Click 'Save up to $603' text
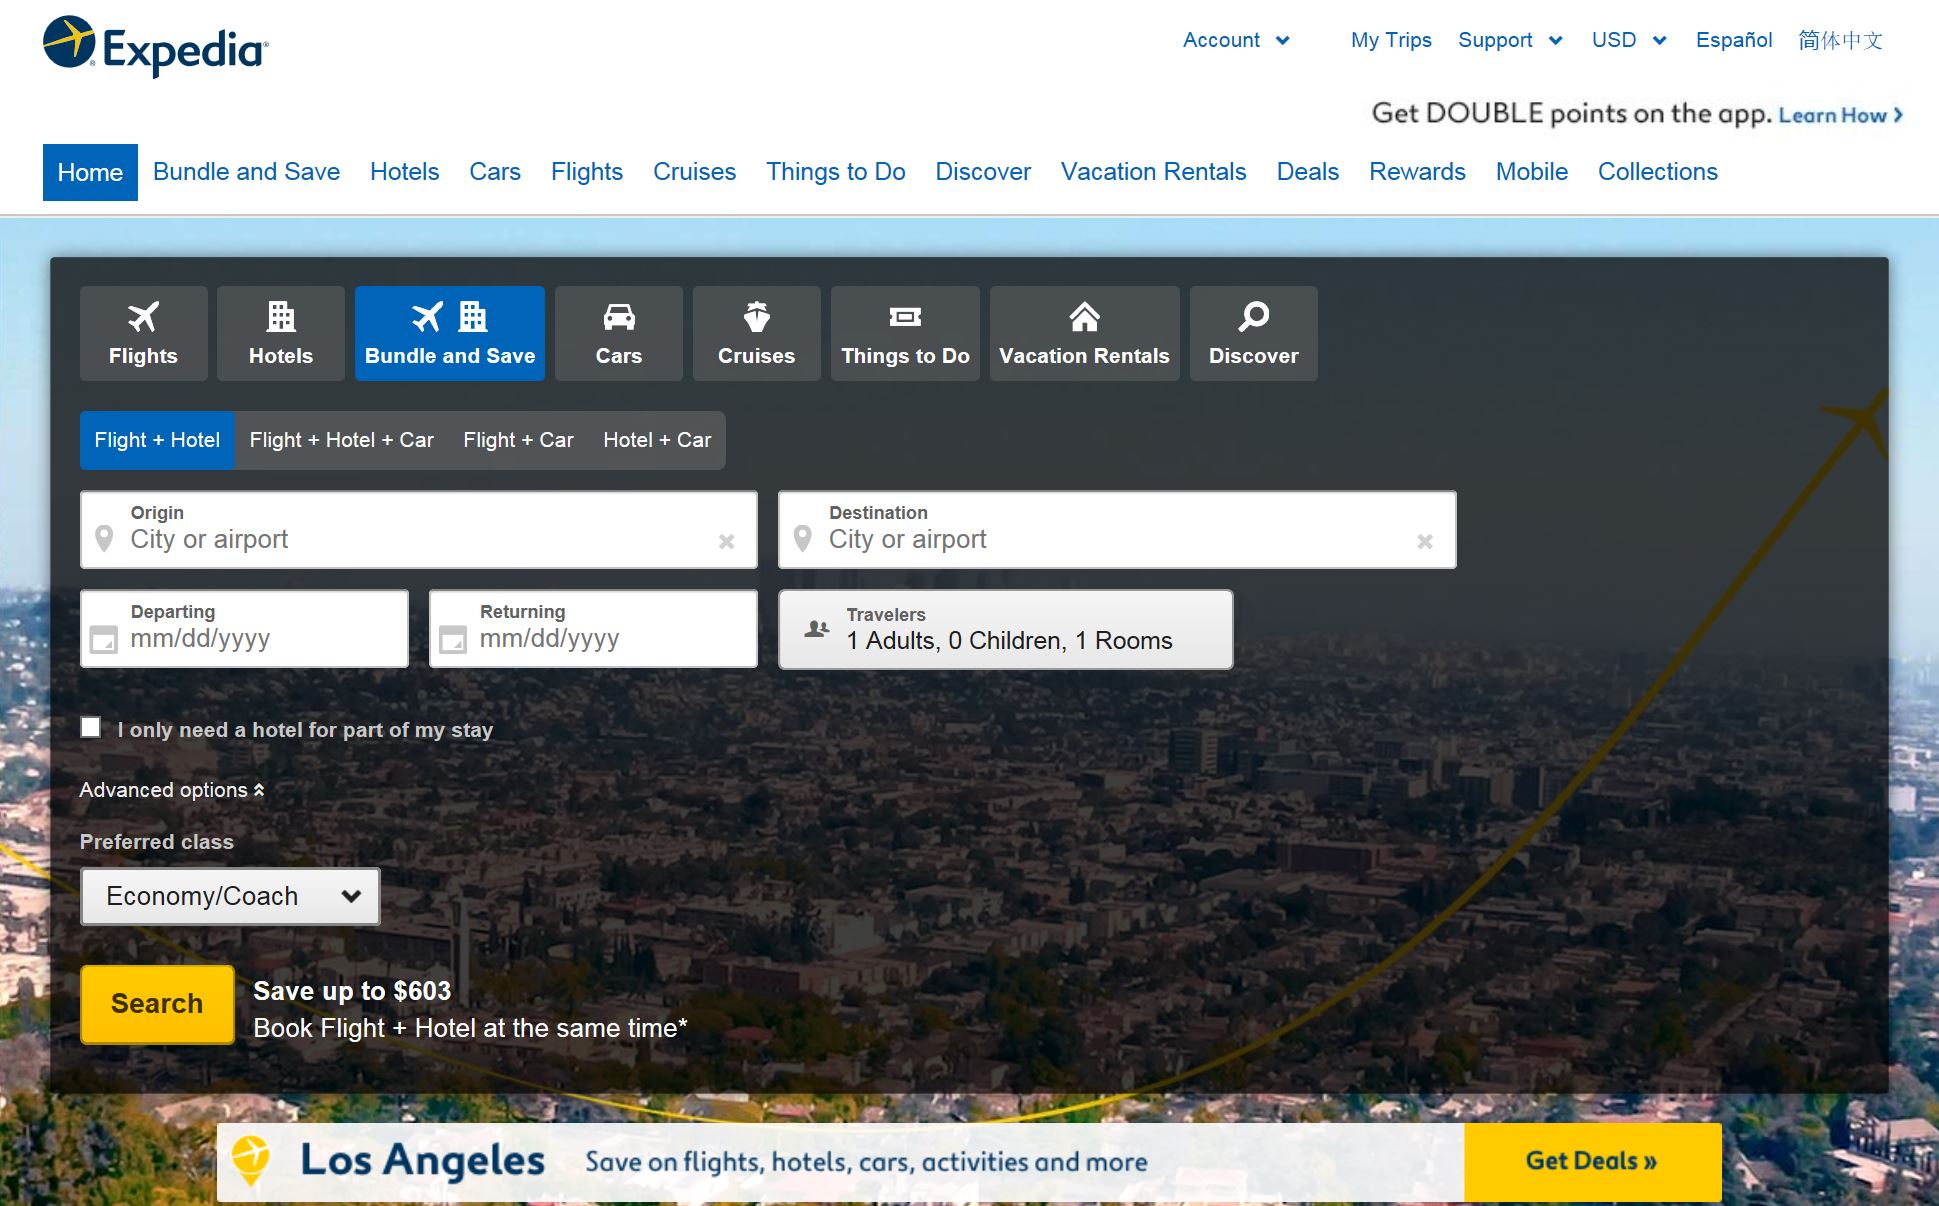The height and width of the screenshot is (1206, 1939). pos(352,991)
